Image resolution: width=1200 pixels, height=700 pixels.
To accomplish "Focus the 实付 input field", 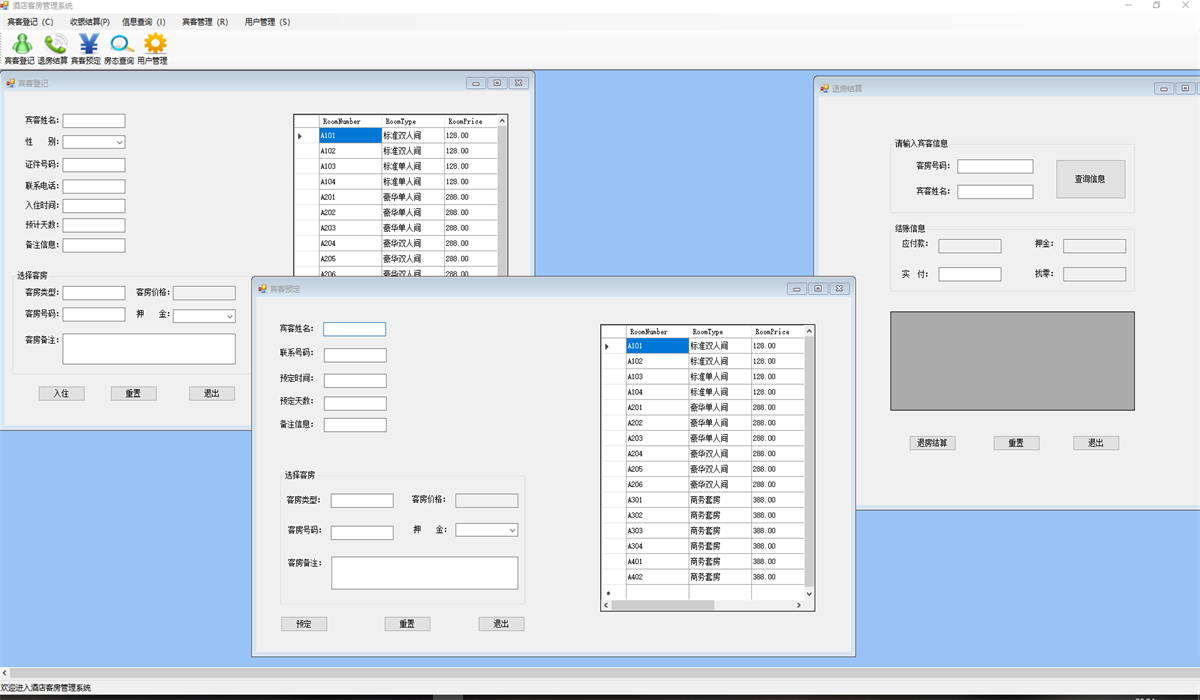I will (x=970, y=274).
